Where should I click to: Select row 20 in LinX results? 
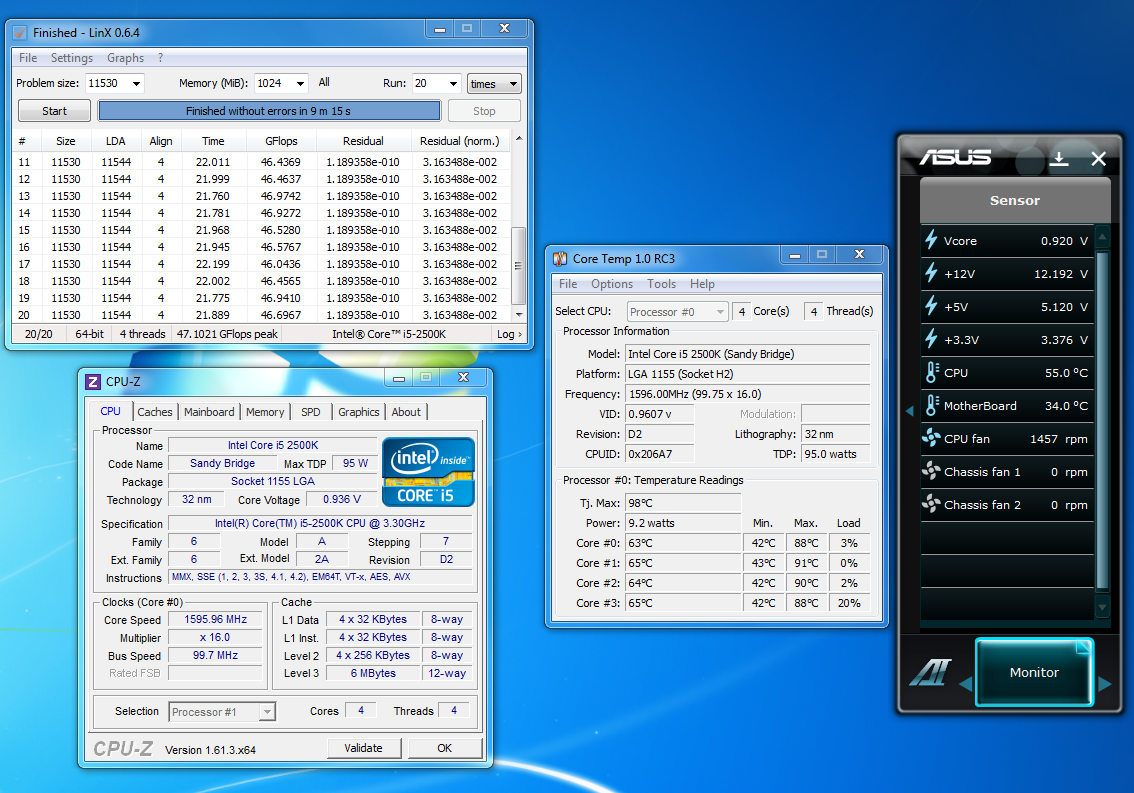[262, 315]
